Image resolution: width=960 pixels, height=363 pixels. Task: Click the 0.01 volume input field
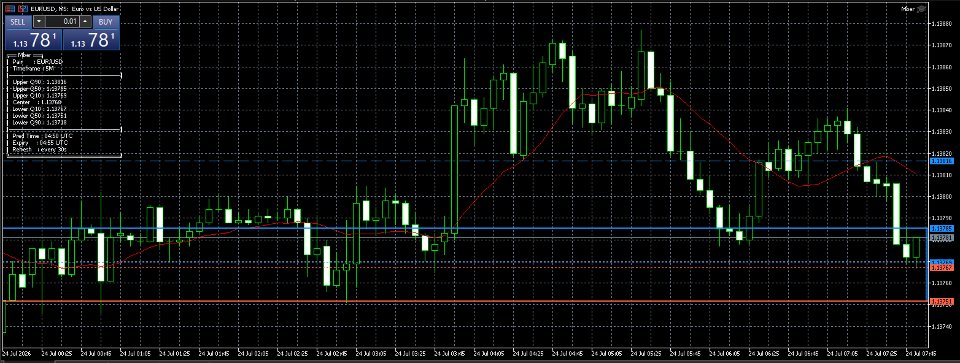[x=62, y=21]
